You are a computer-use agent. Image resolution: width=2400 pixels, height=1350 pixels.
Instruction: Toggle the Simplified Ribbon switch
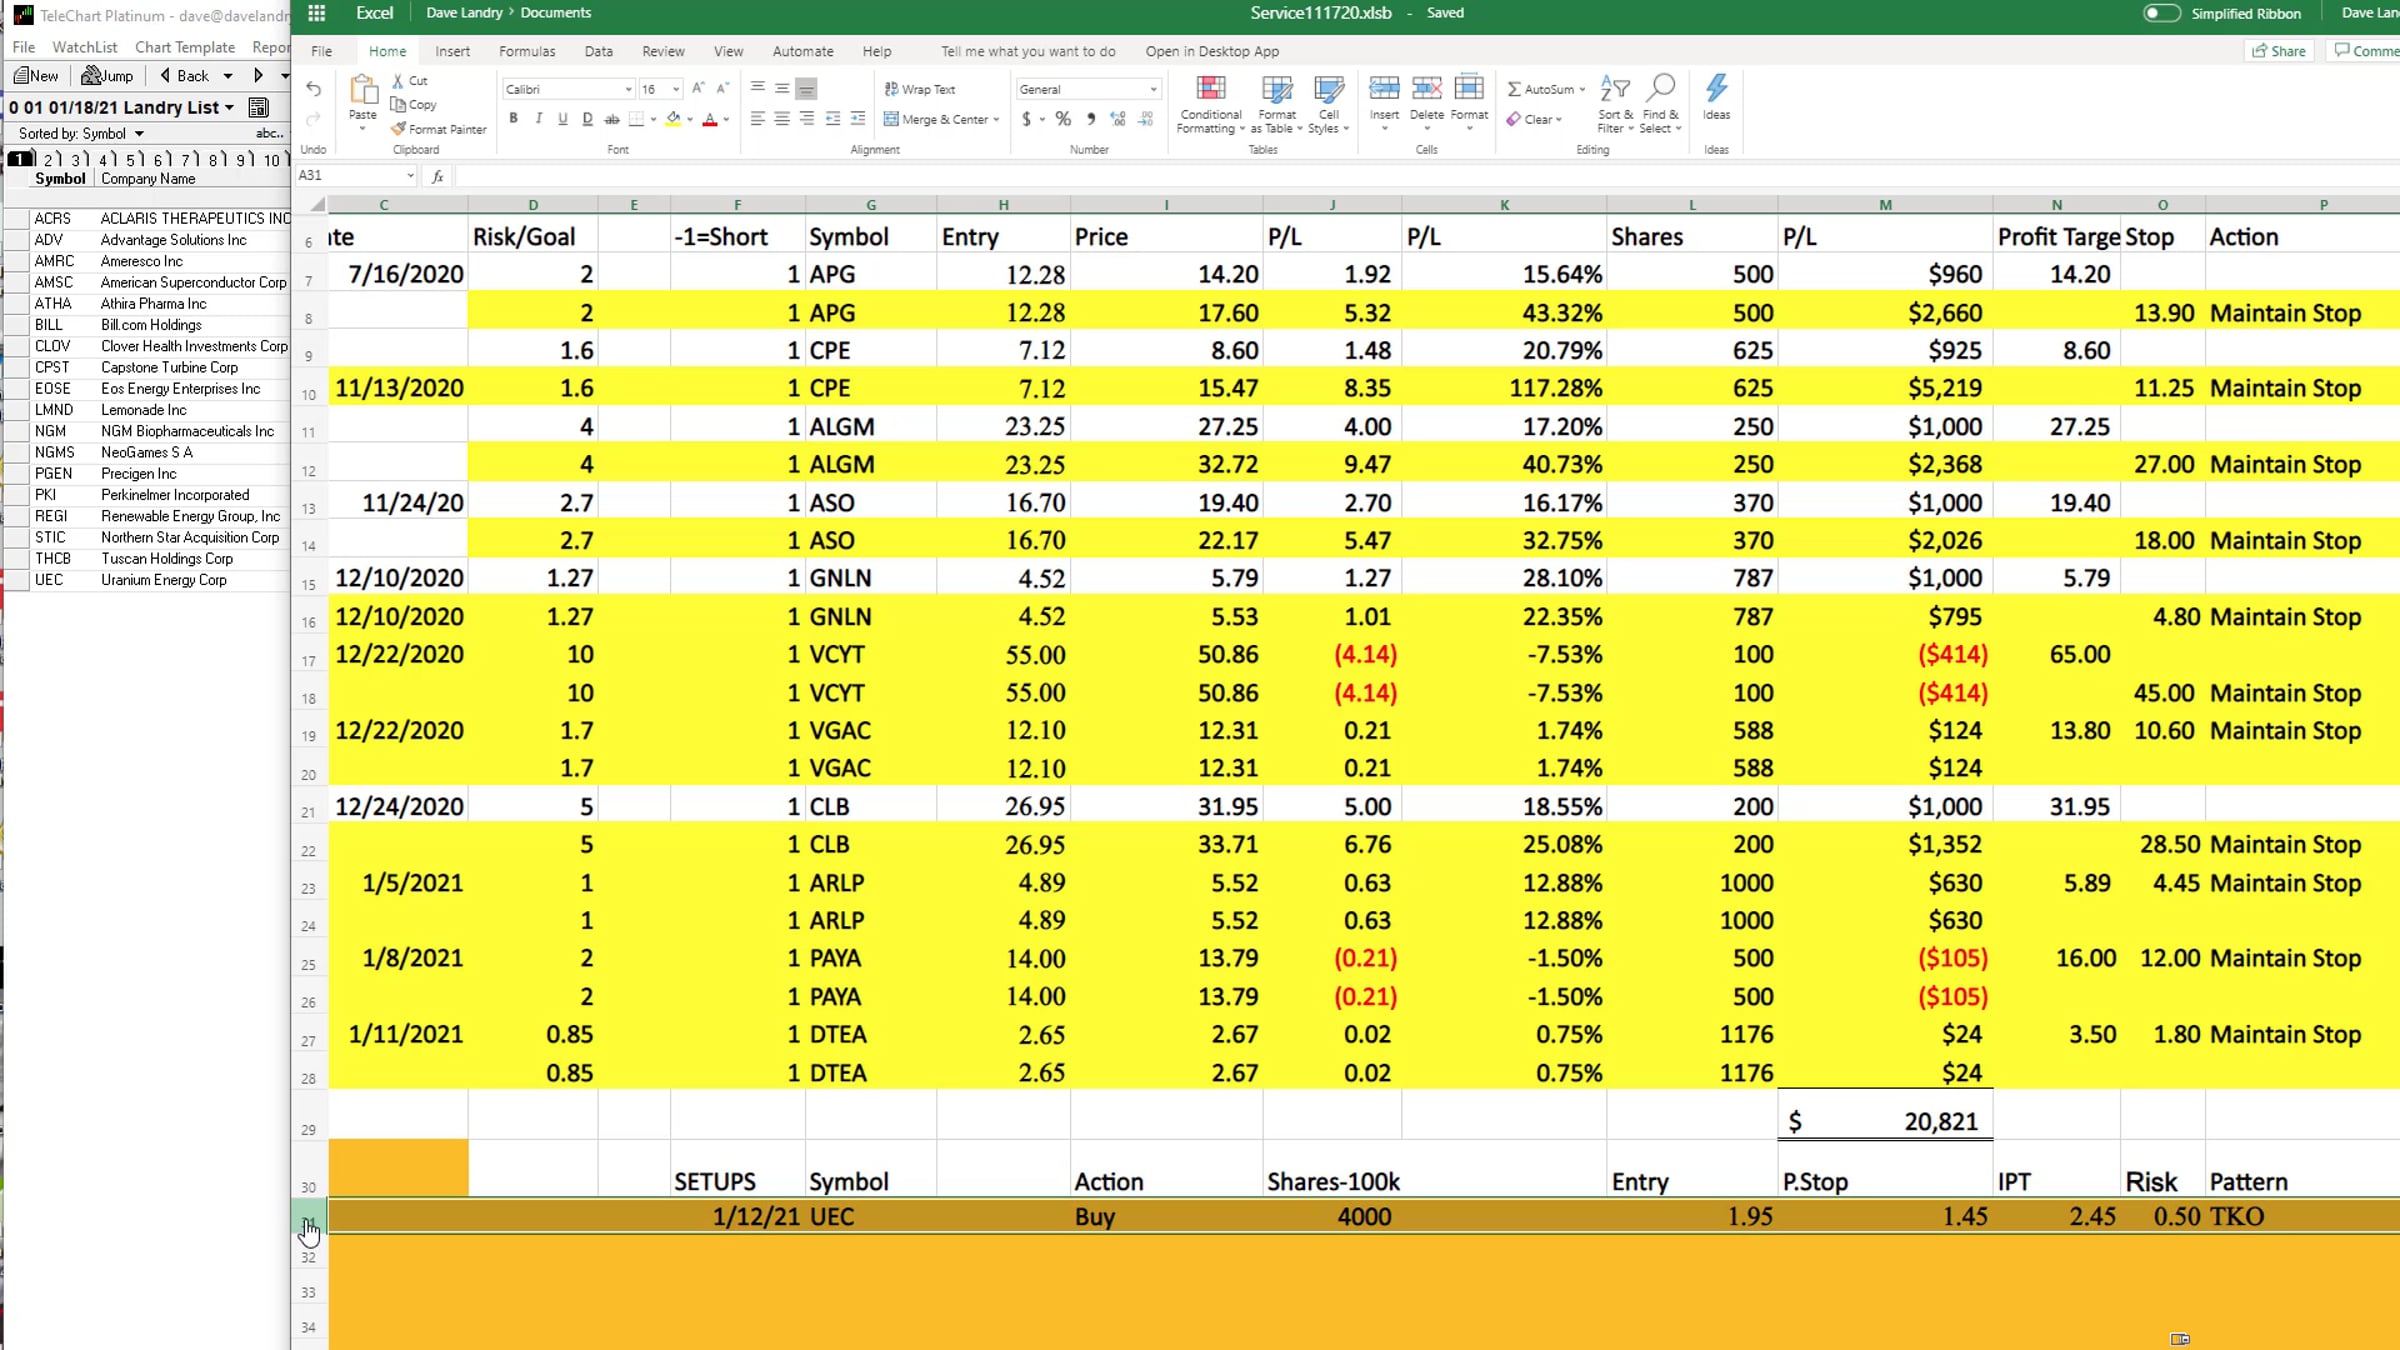point(2161,13)
